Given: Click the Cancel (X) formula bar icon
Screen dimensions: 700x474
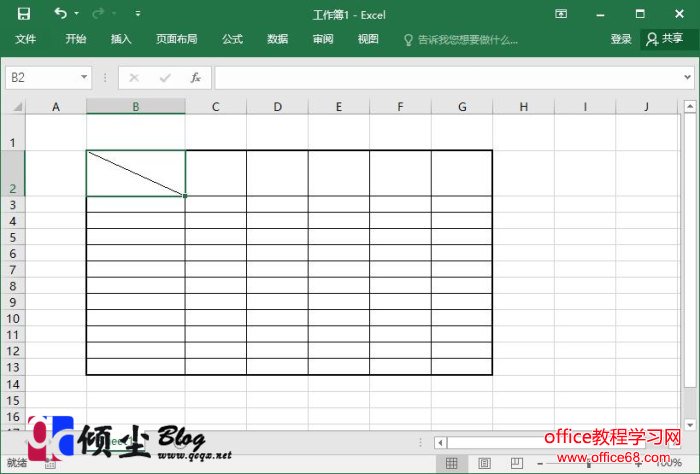Looking at the screenshot, I should tap(134, 78).
